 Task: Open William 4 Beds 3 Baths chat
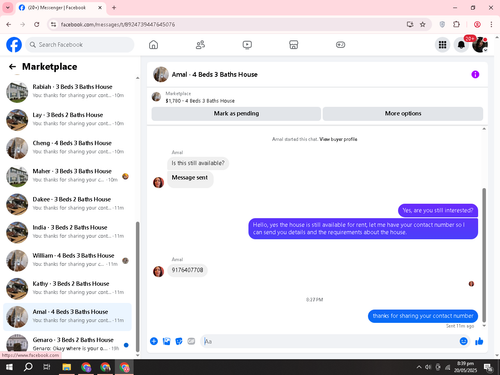tap(68, 260)
